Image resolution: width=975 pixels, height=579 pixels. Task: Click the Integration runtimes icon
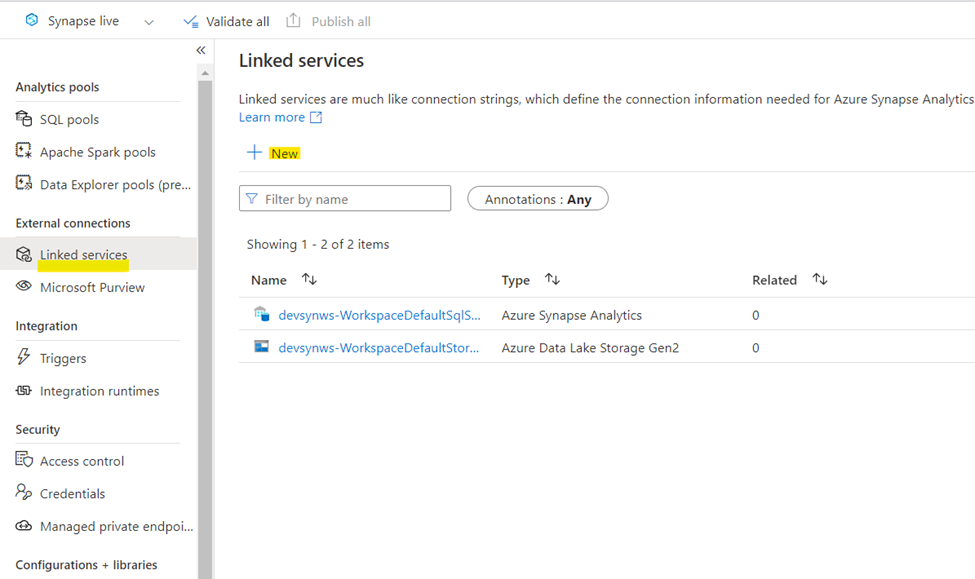(24, 391)
